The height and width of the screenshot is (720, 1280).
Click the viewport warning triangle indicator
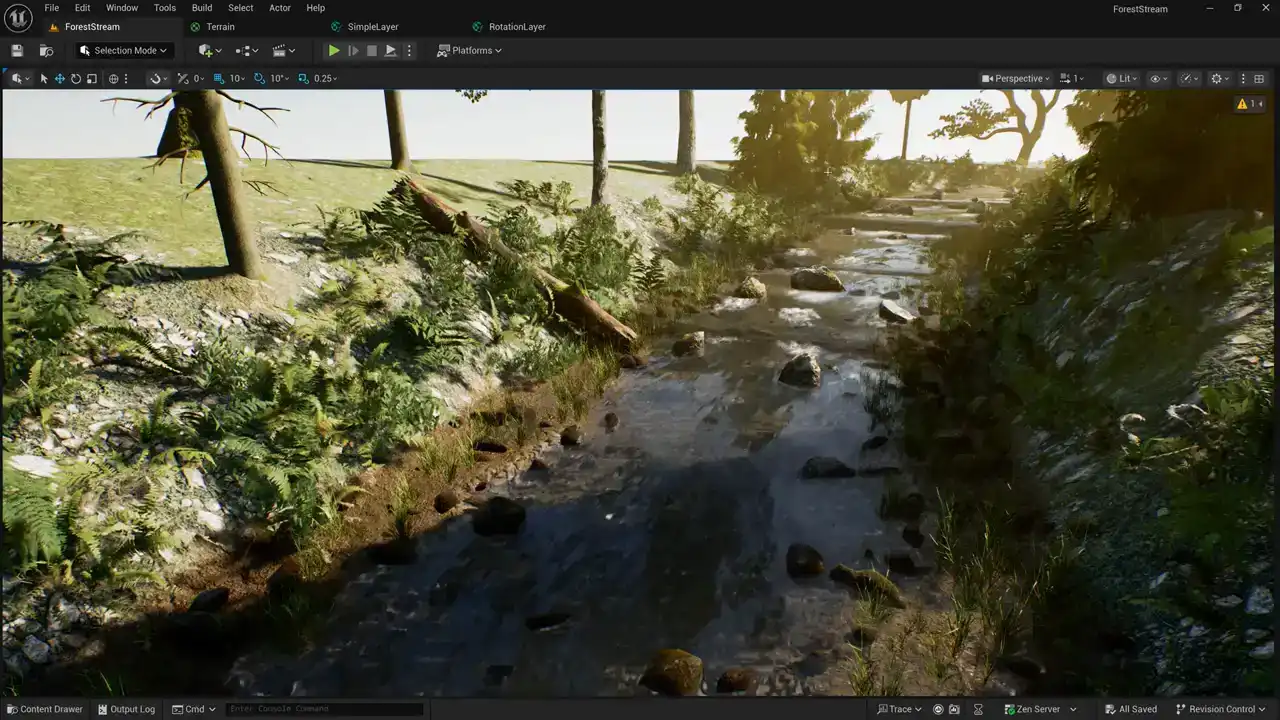click(x=1242, y=103)
